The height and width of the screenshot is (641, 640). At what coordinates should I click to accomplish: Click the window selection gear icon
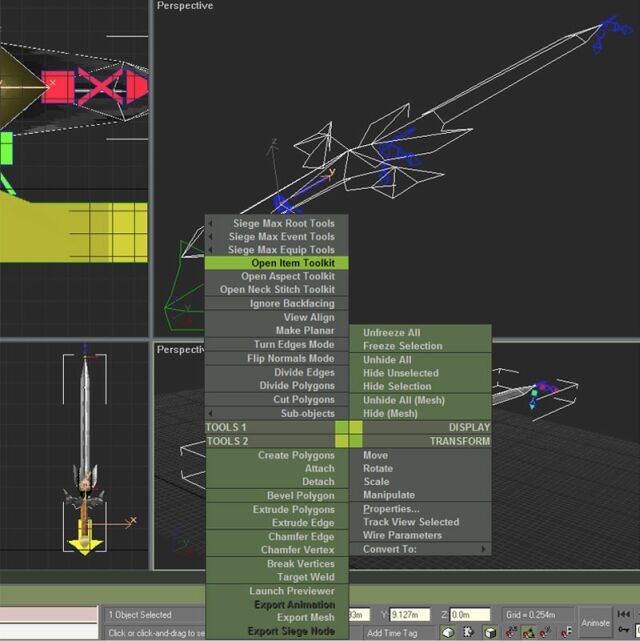[468, 632]
